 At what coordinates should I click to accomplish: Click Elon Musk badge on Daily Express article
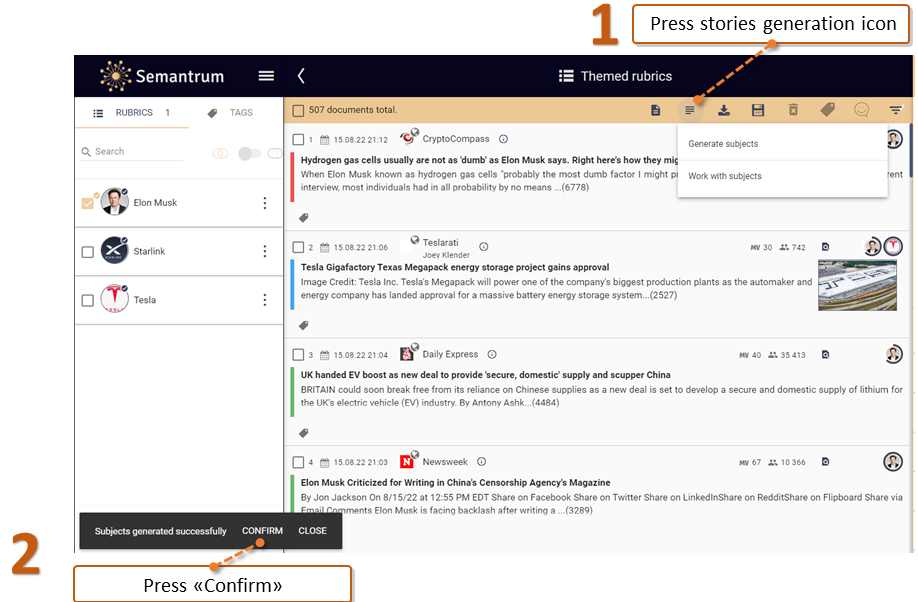tap(893, 354)
